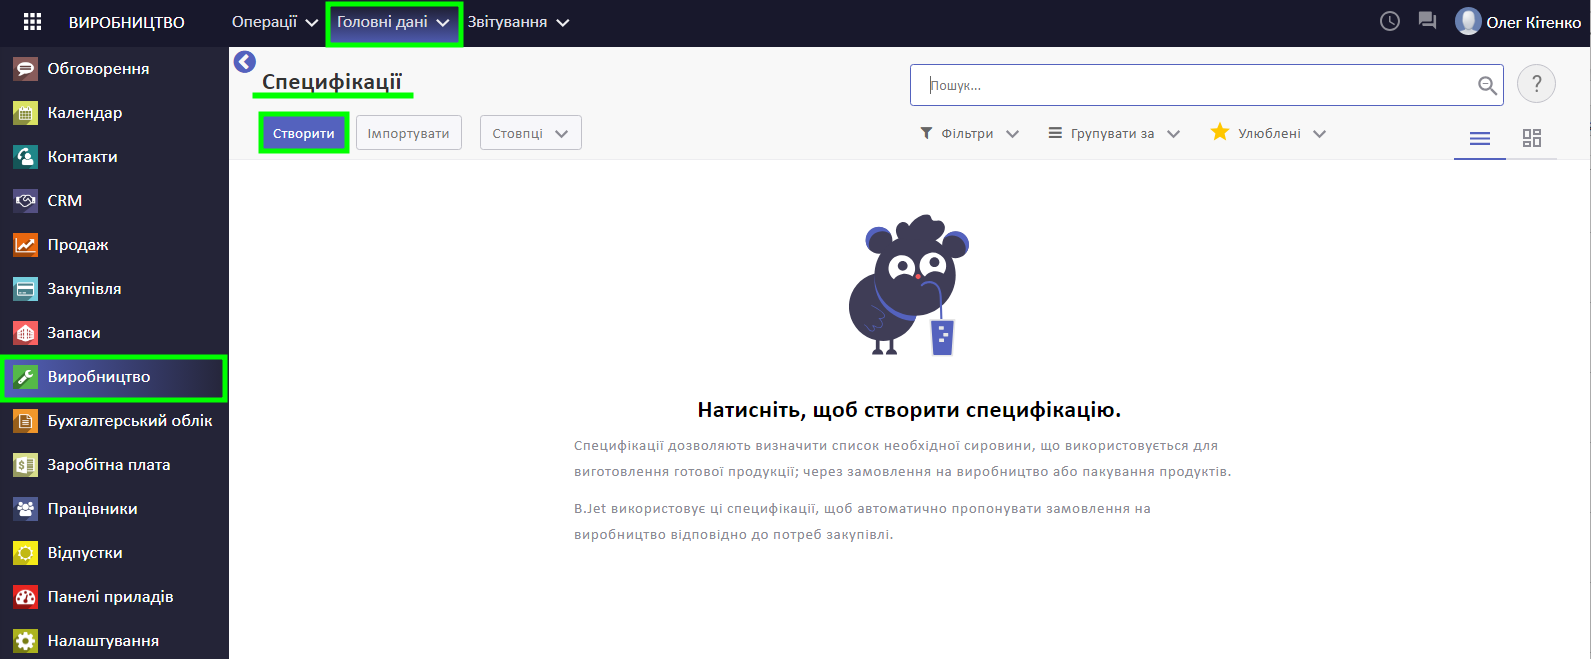Screen dimensions: 1591x659
Task: Expand the Групувати за dropdown
Action: (1113, 134)
